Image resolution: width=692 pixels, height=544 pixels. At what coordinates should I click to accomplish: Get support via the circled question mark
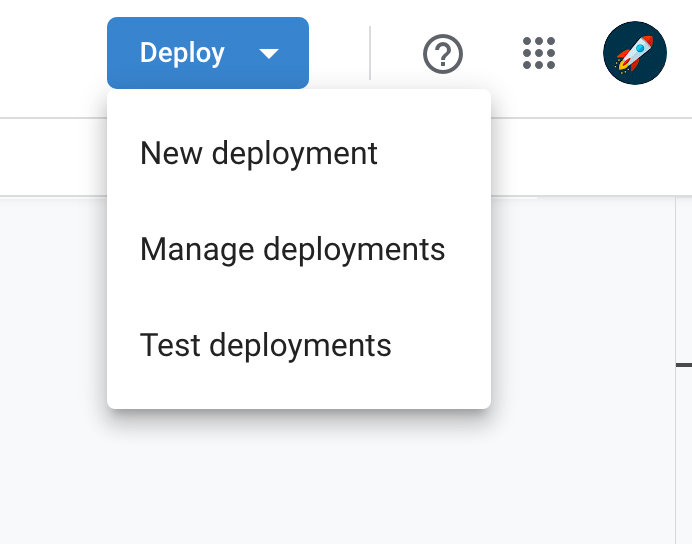click(x=443, y=53)
